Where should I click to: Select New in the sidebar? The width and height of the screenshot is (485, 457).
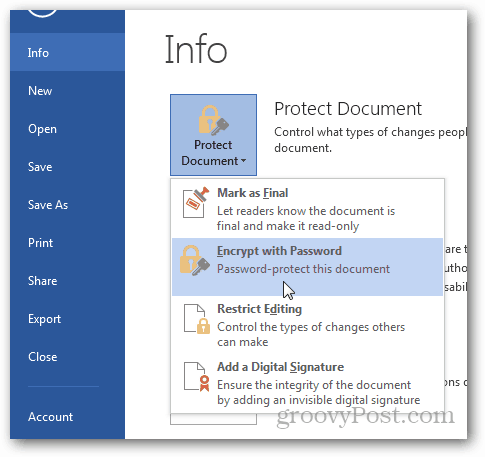(40, 91)
